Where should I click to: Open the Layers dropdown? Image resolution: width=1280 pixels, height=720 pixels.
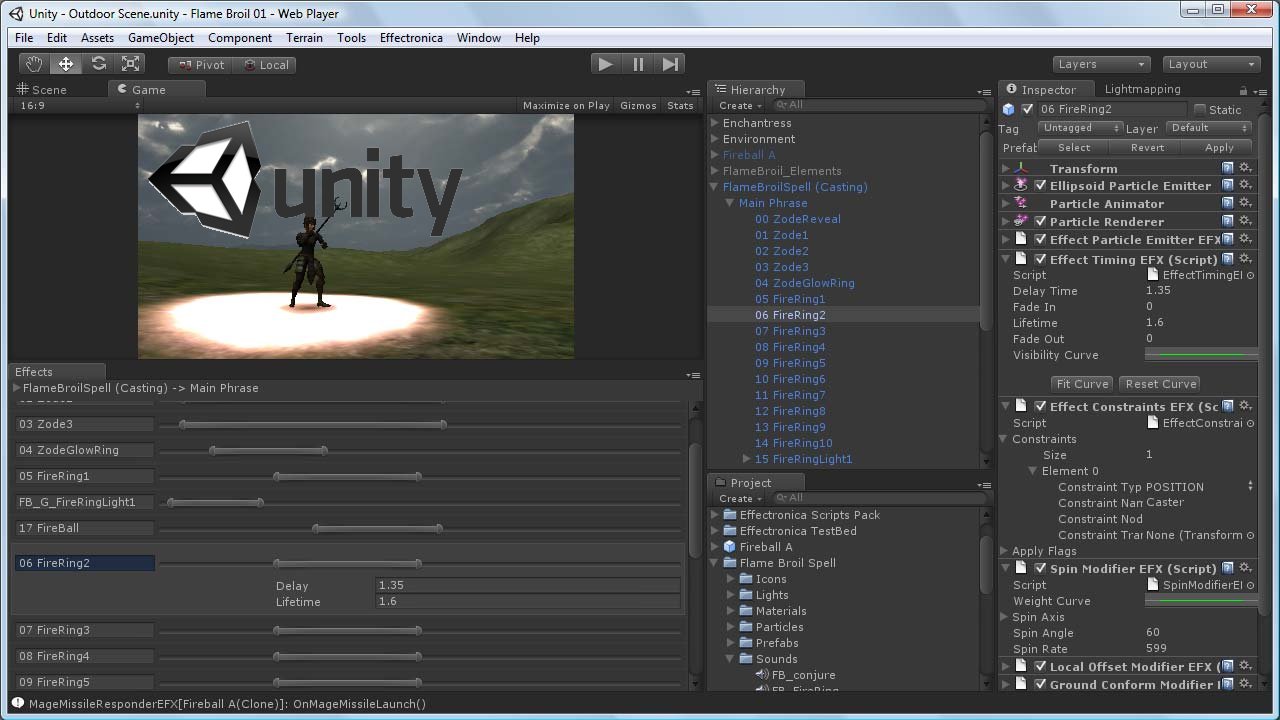click(x=1100, y=64)
